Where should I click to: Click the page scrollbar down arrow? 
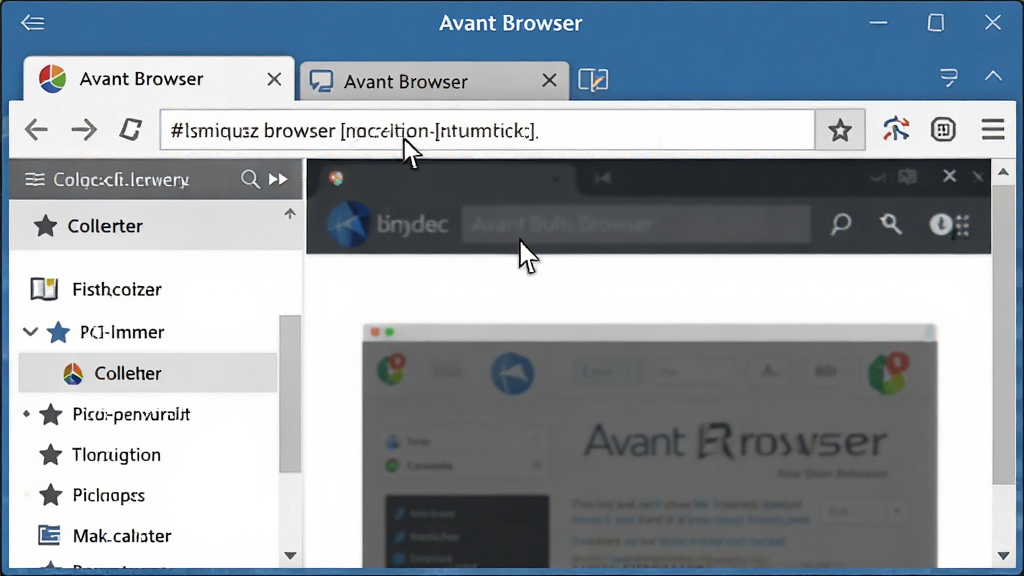(x=1003, y=556)
